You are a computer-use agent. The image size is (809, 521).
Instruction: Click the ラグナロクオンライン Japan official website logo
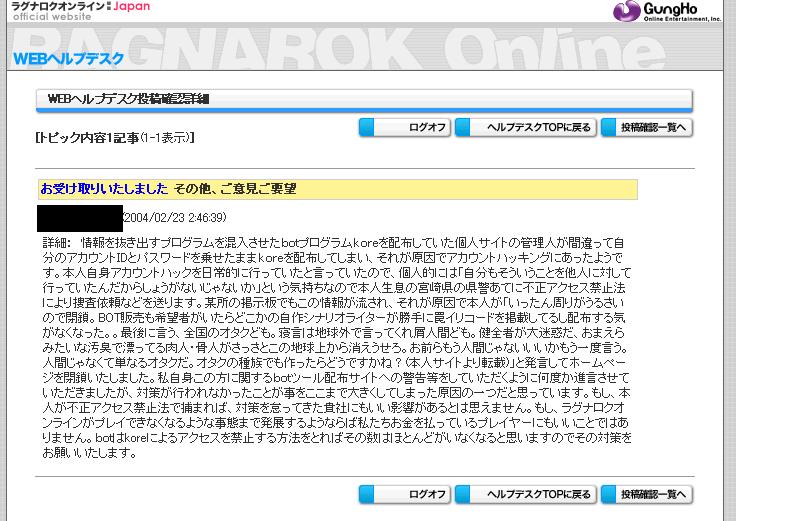click(x=80, y=11)
